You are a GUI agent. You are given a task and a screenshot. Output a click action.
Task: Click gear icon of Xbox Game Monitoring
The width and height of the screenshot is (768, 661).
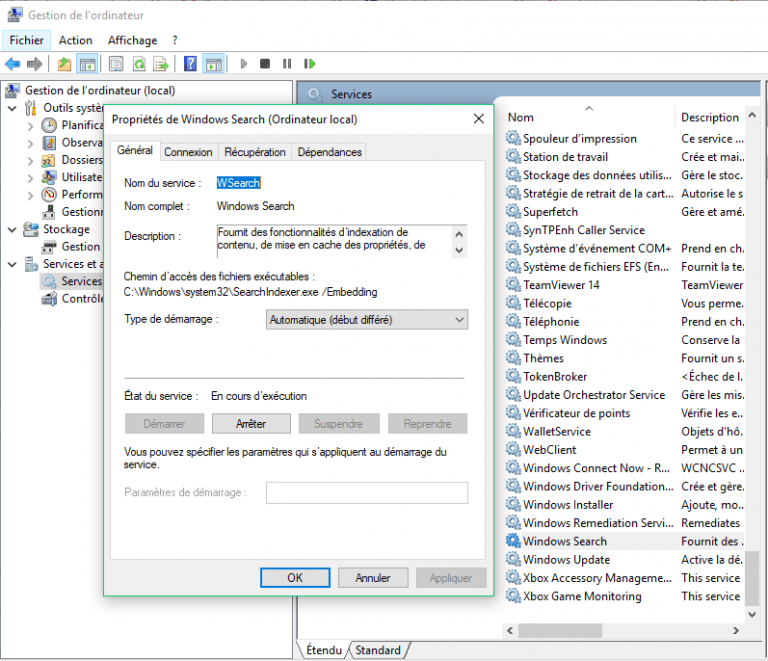pyautogui.click(x=513, y=596)
